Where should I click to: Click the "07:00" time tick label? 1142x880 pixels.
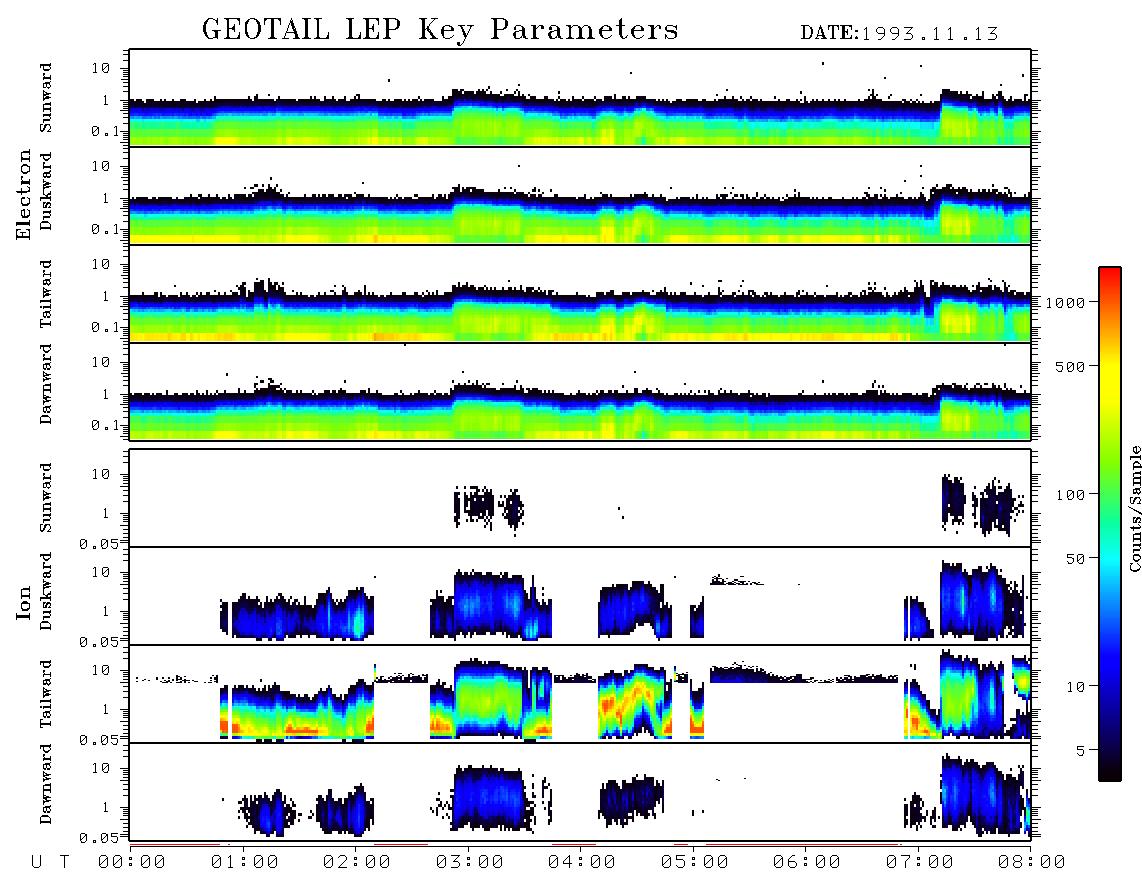coord(920,862)
